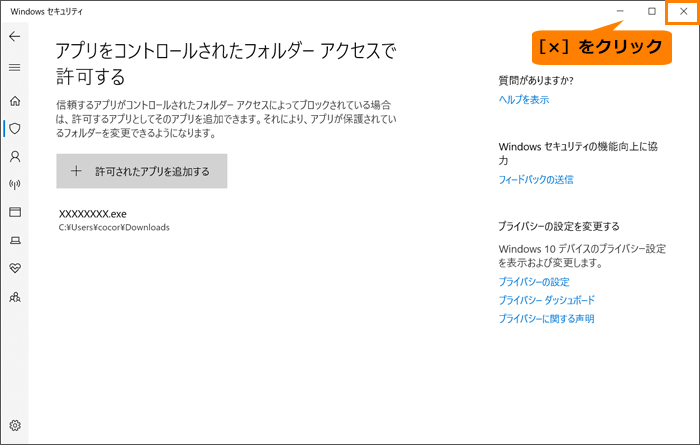Open Device security laptop icon
This screenshot has height=445, width=700.
pos(15,241)
